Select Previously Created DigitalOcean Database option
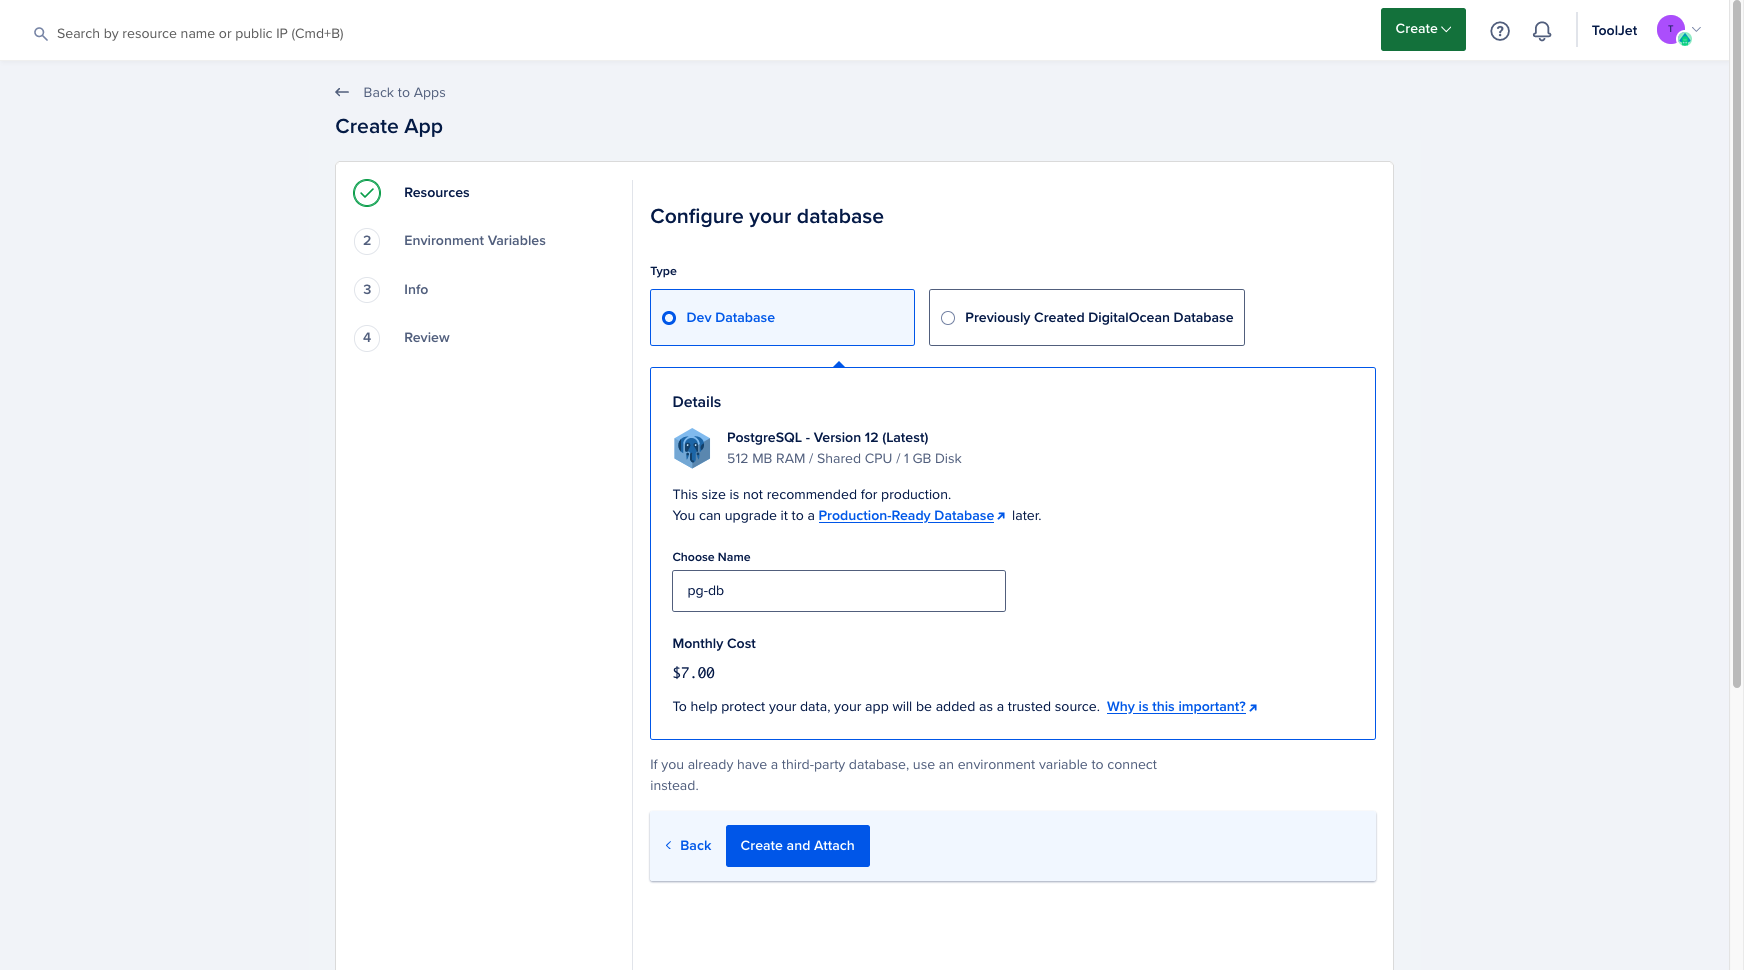The width and height of the screenshot is (1744, 970). point(948,318)
